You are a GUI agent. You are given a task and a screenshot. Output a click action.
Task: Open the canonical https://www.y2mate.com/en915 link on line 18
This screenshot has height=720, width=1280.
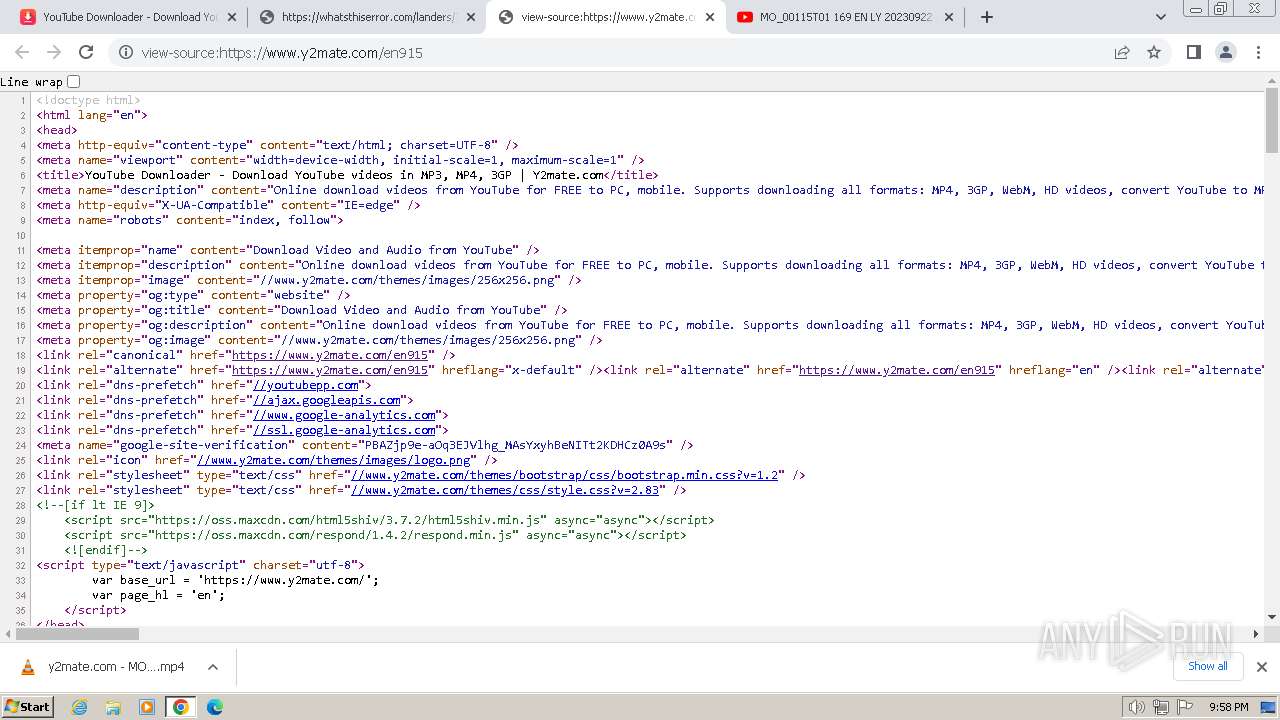pyautogui.click(x=330, y=355)
